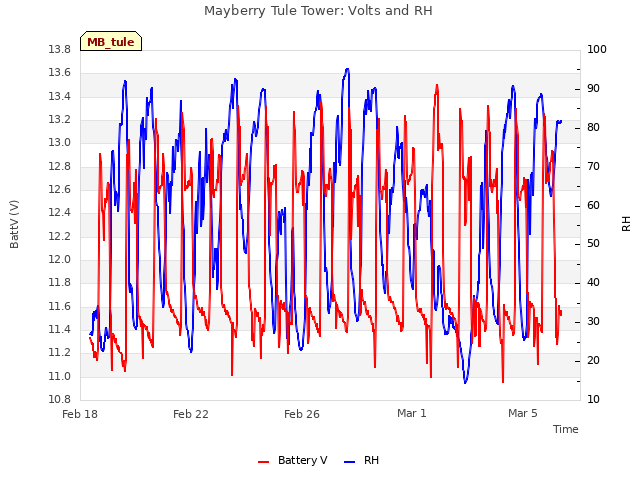This screenshot has height=480, width=640.
Task: Click the red Battery V legend swatch
Action: click(x=264, y=462)
